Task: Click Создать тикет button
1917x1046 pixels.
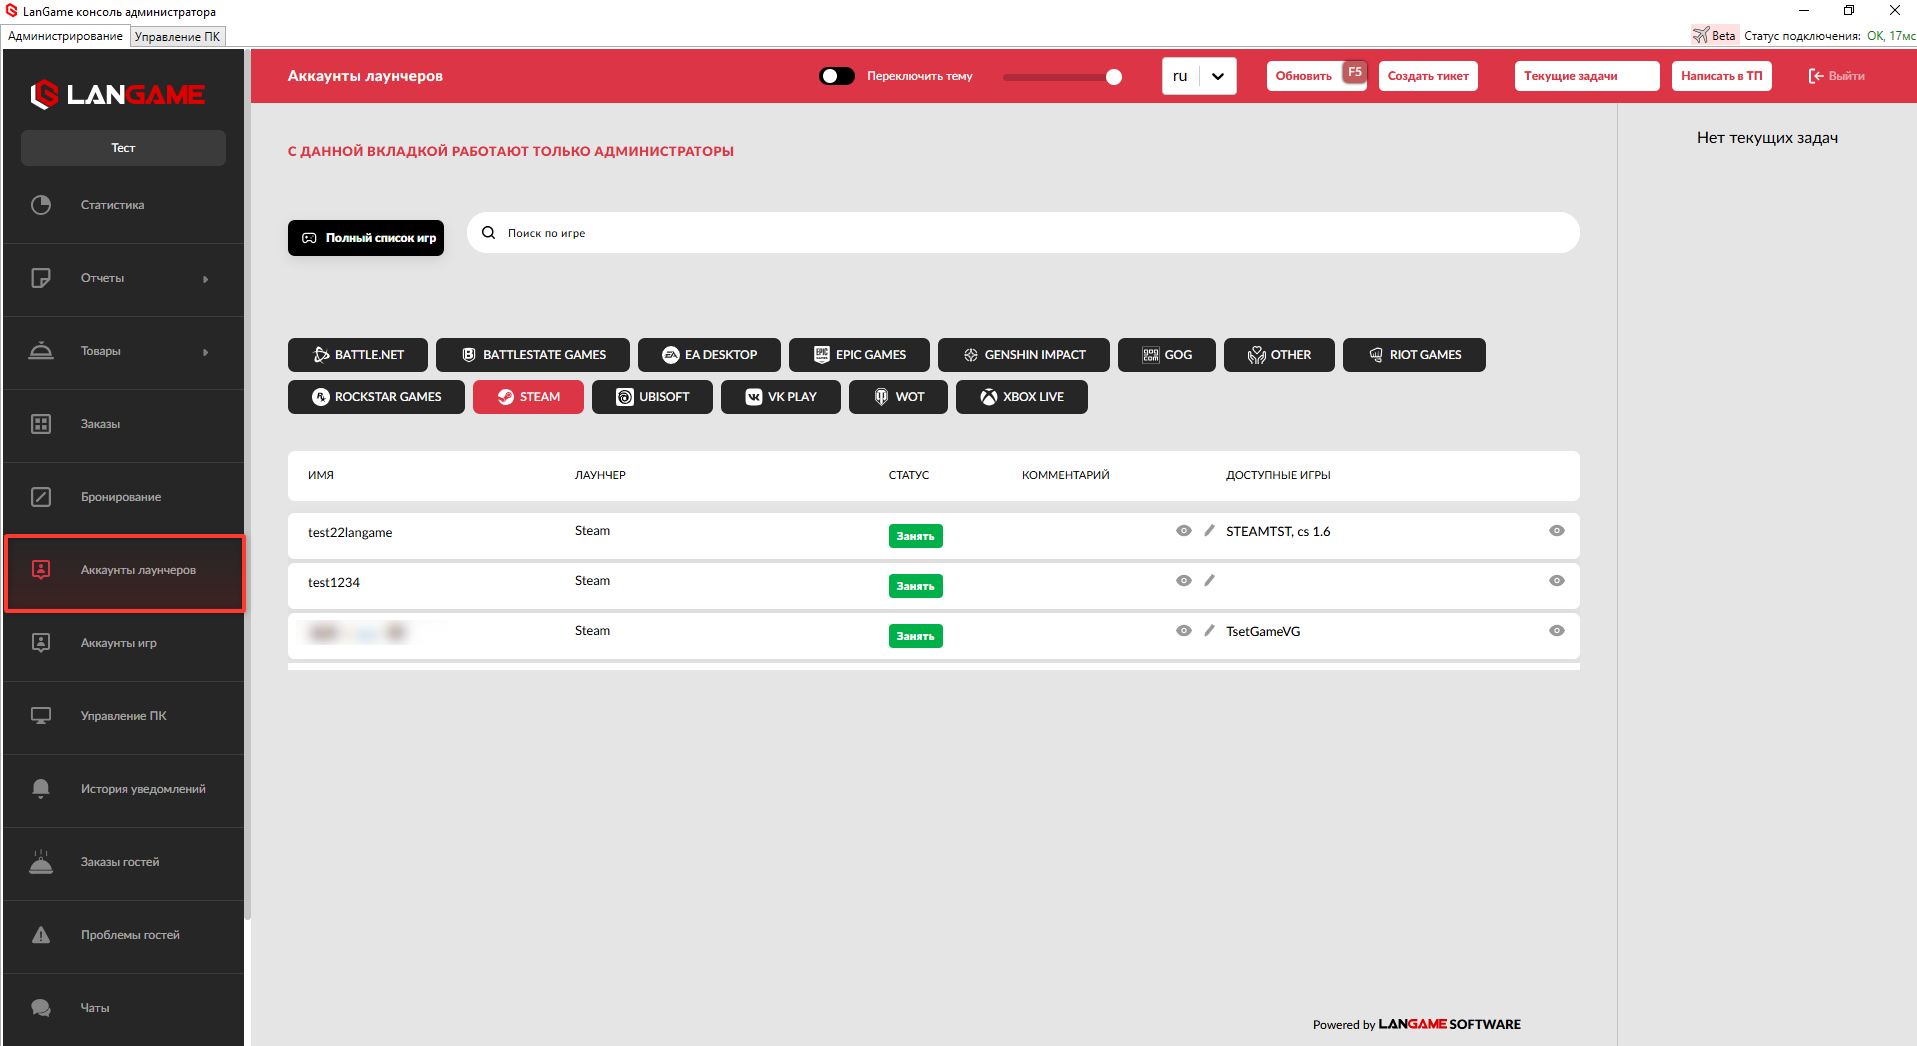Action: pos(1428,76)
